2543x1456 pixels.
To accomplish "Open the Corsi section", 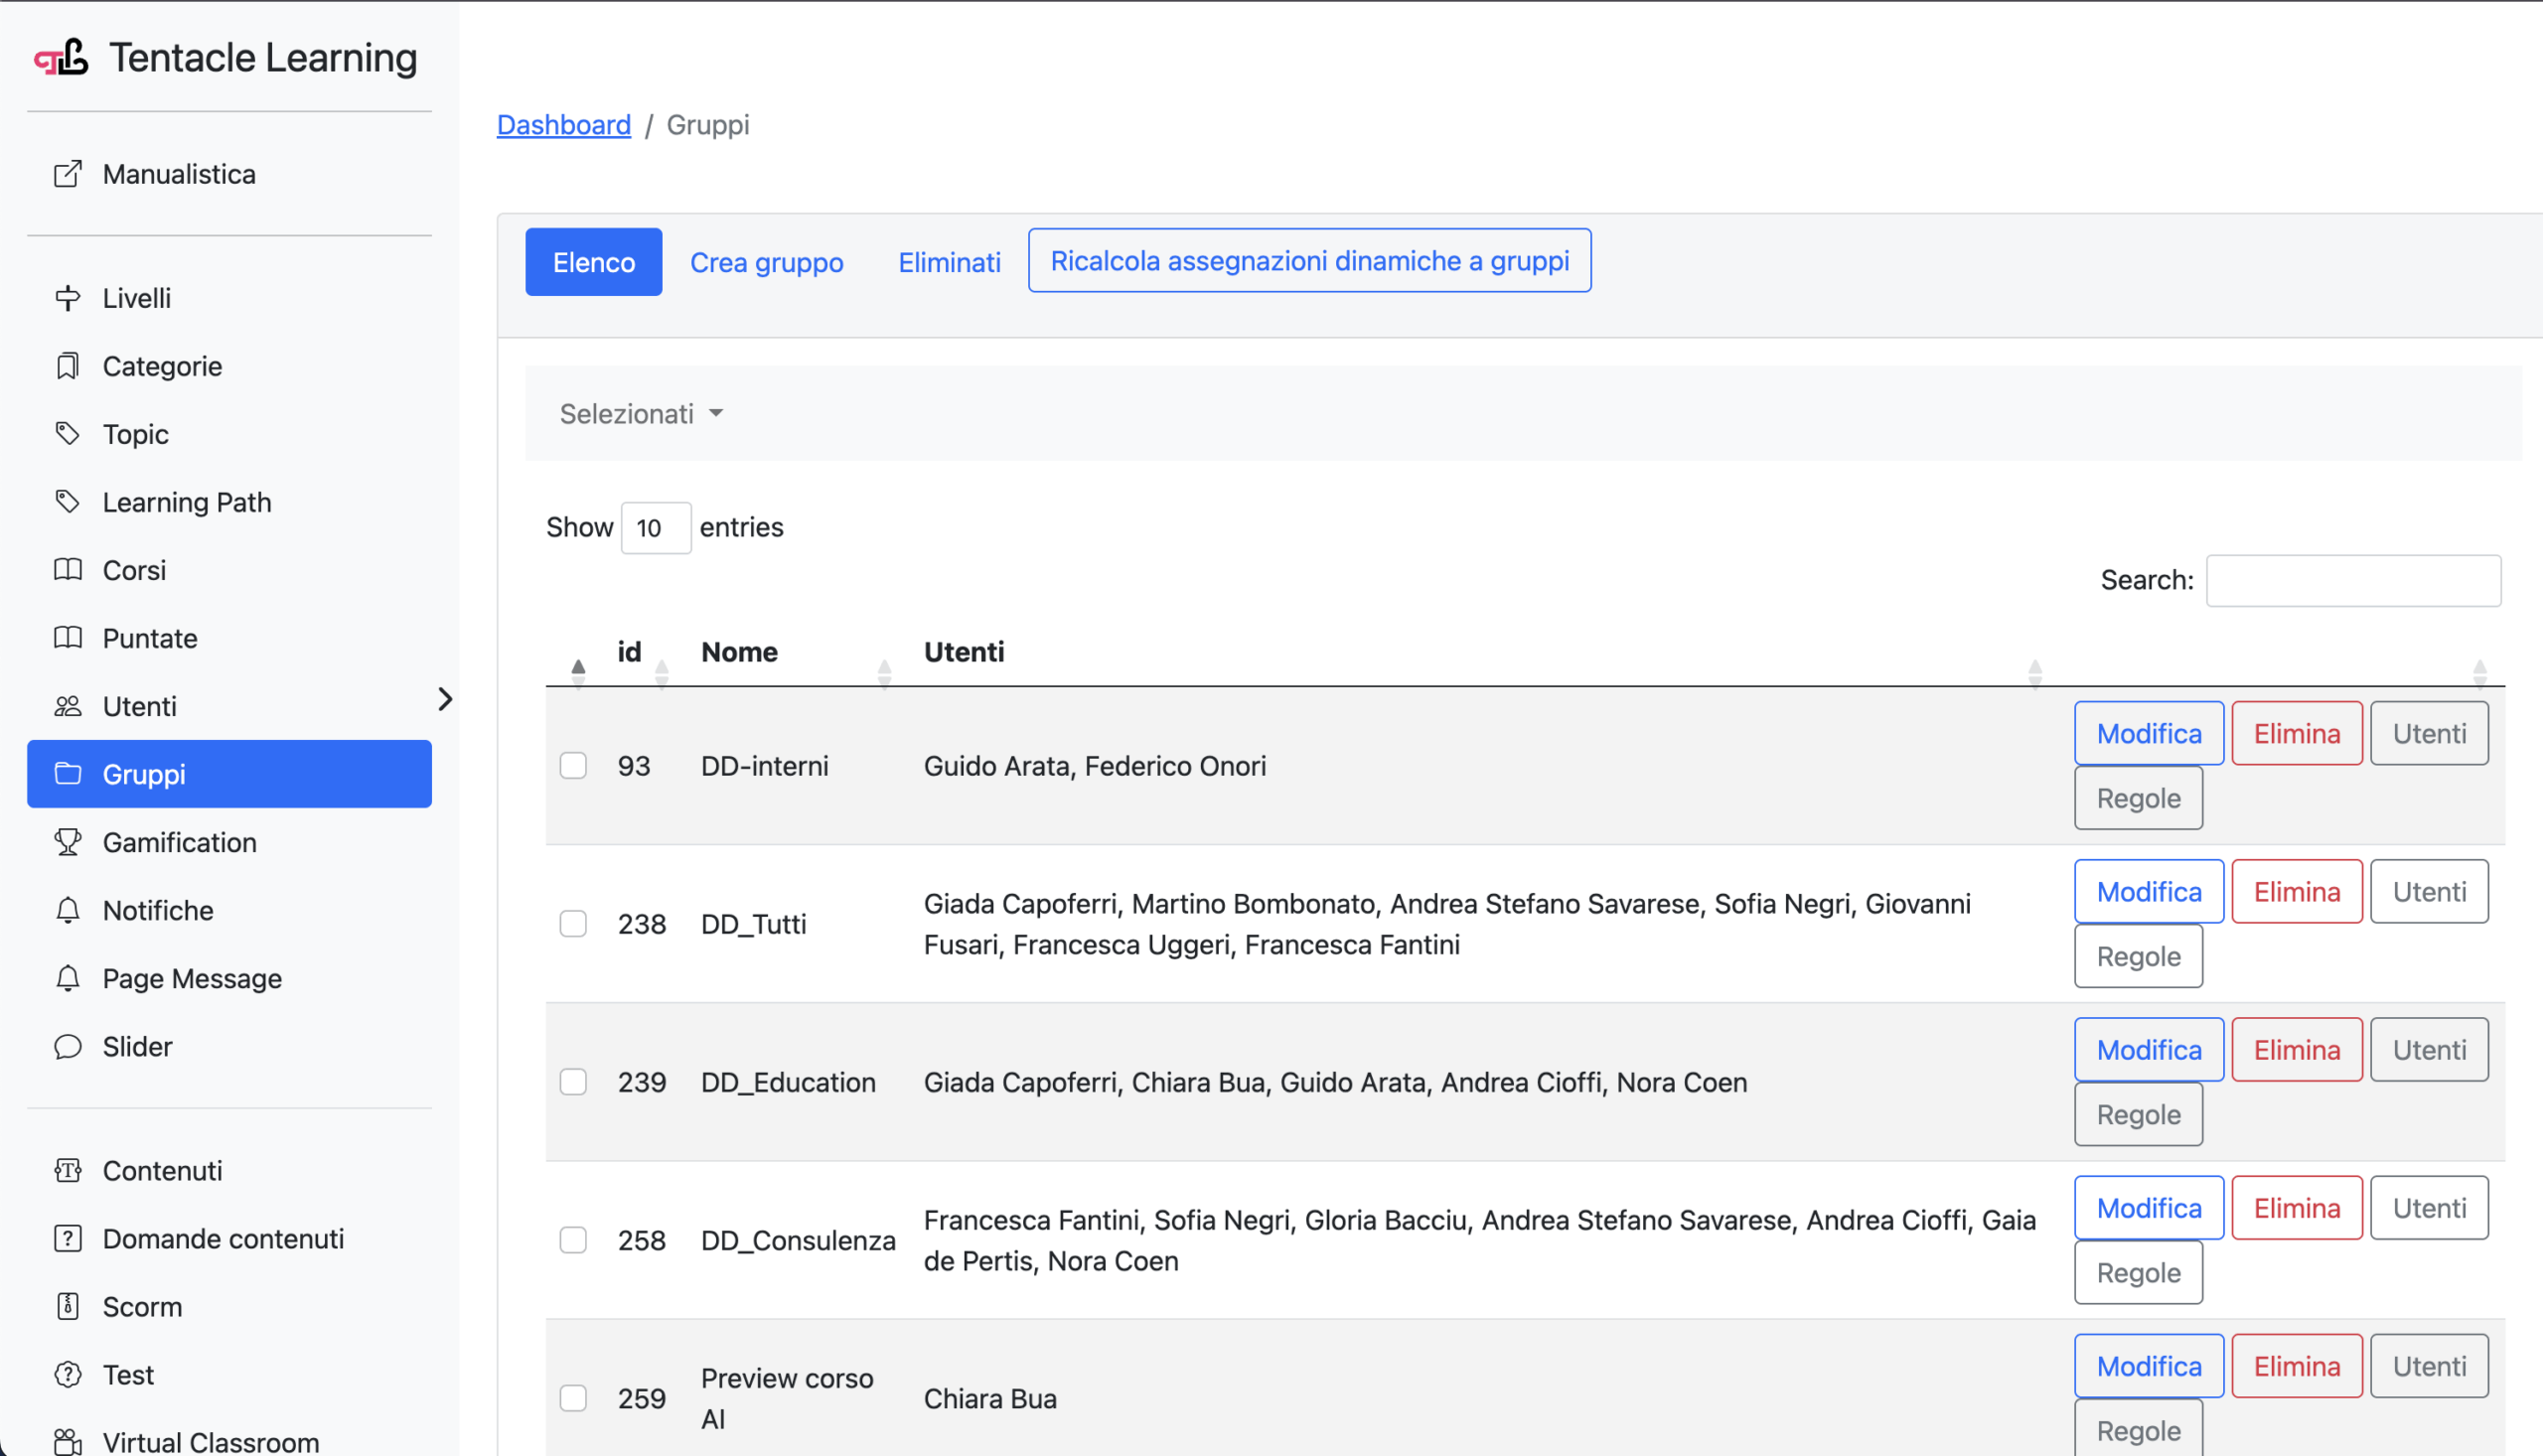I will pos(134,570).
